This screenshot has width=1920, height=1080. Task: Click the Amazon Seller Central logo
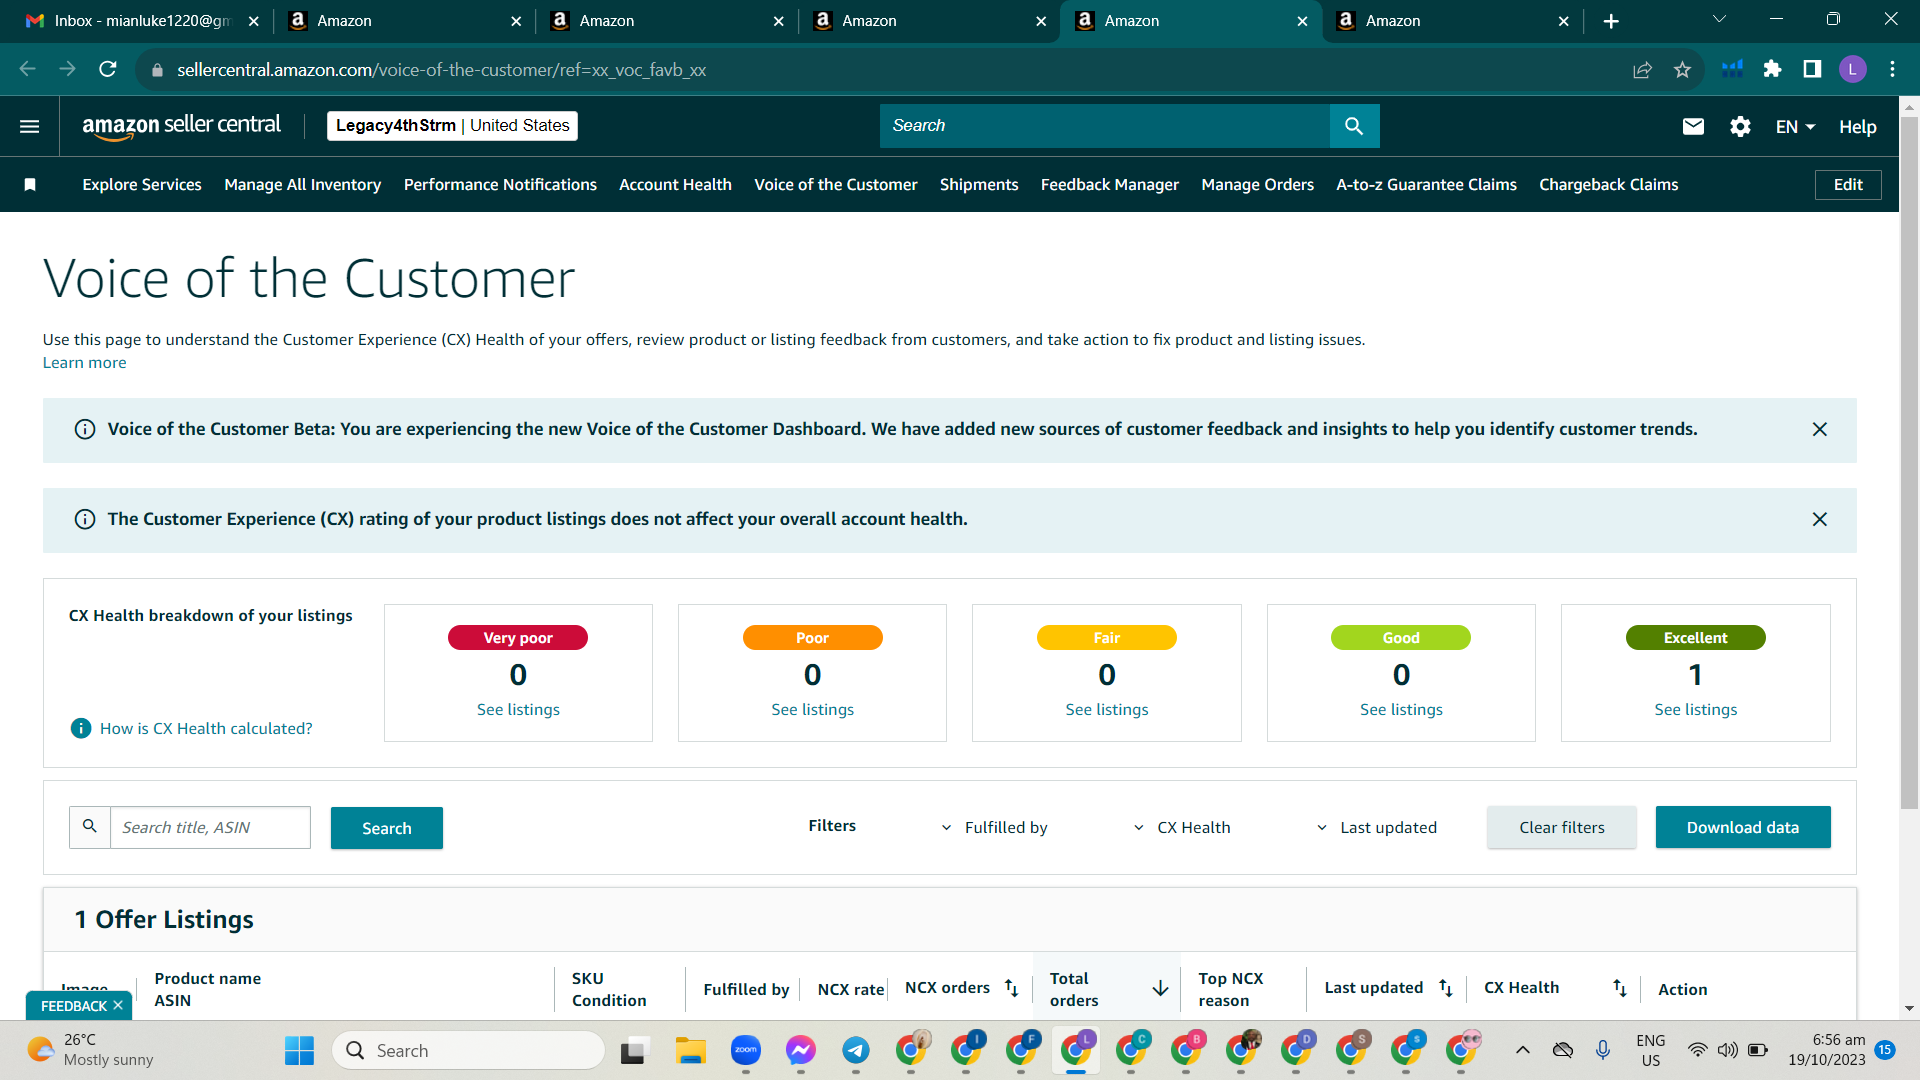181,126
